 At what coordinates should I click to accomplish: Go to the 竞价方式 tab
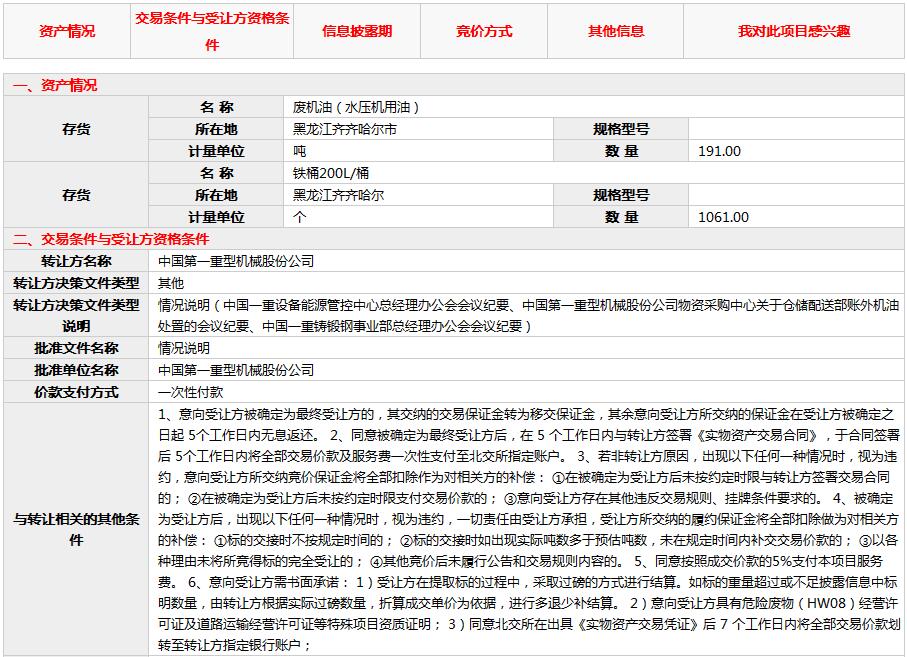(x=484, y=31)
